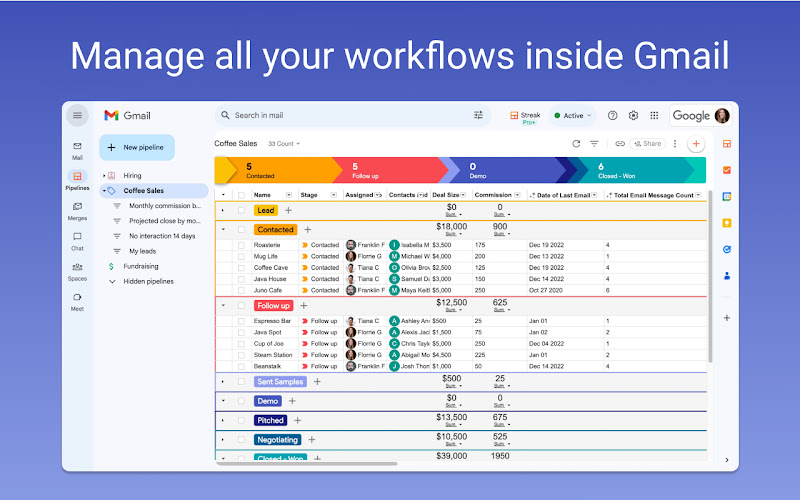The width and height of the screenshot is (800, 500).
Task: Open the Active status dropdown
Action: point(572,116)
